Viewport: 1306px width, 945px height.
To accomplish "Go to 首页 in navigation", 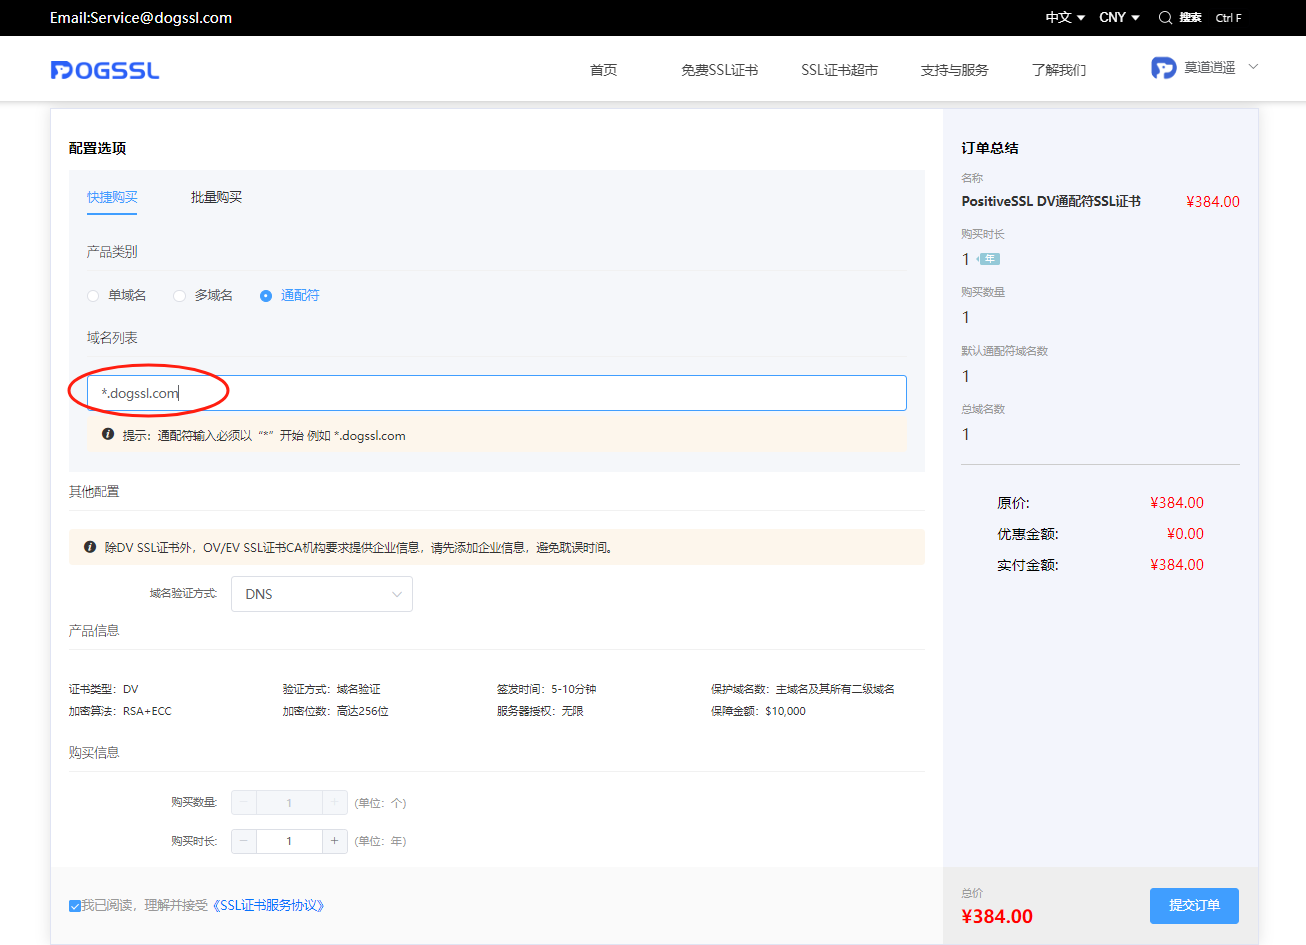I will tap(603, 70).
